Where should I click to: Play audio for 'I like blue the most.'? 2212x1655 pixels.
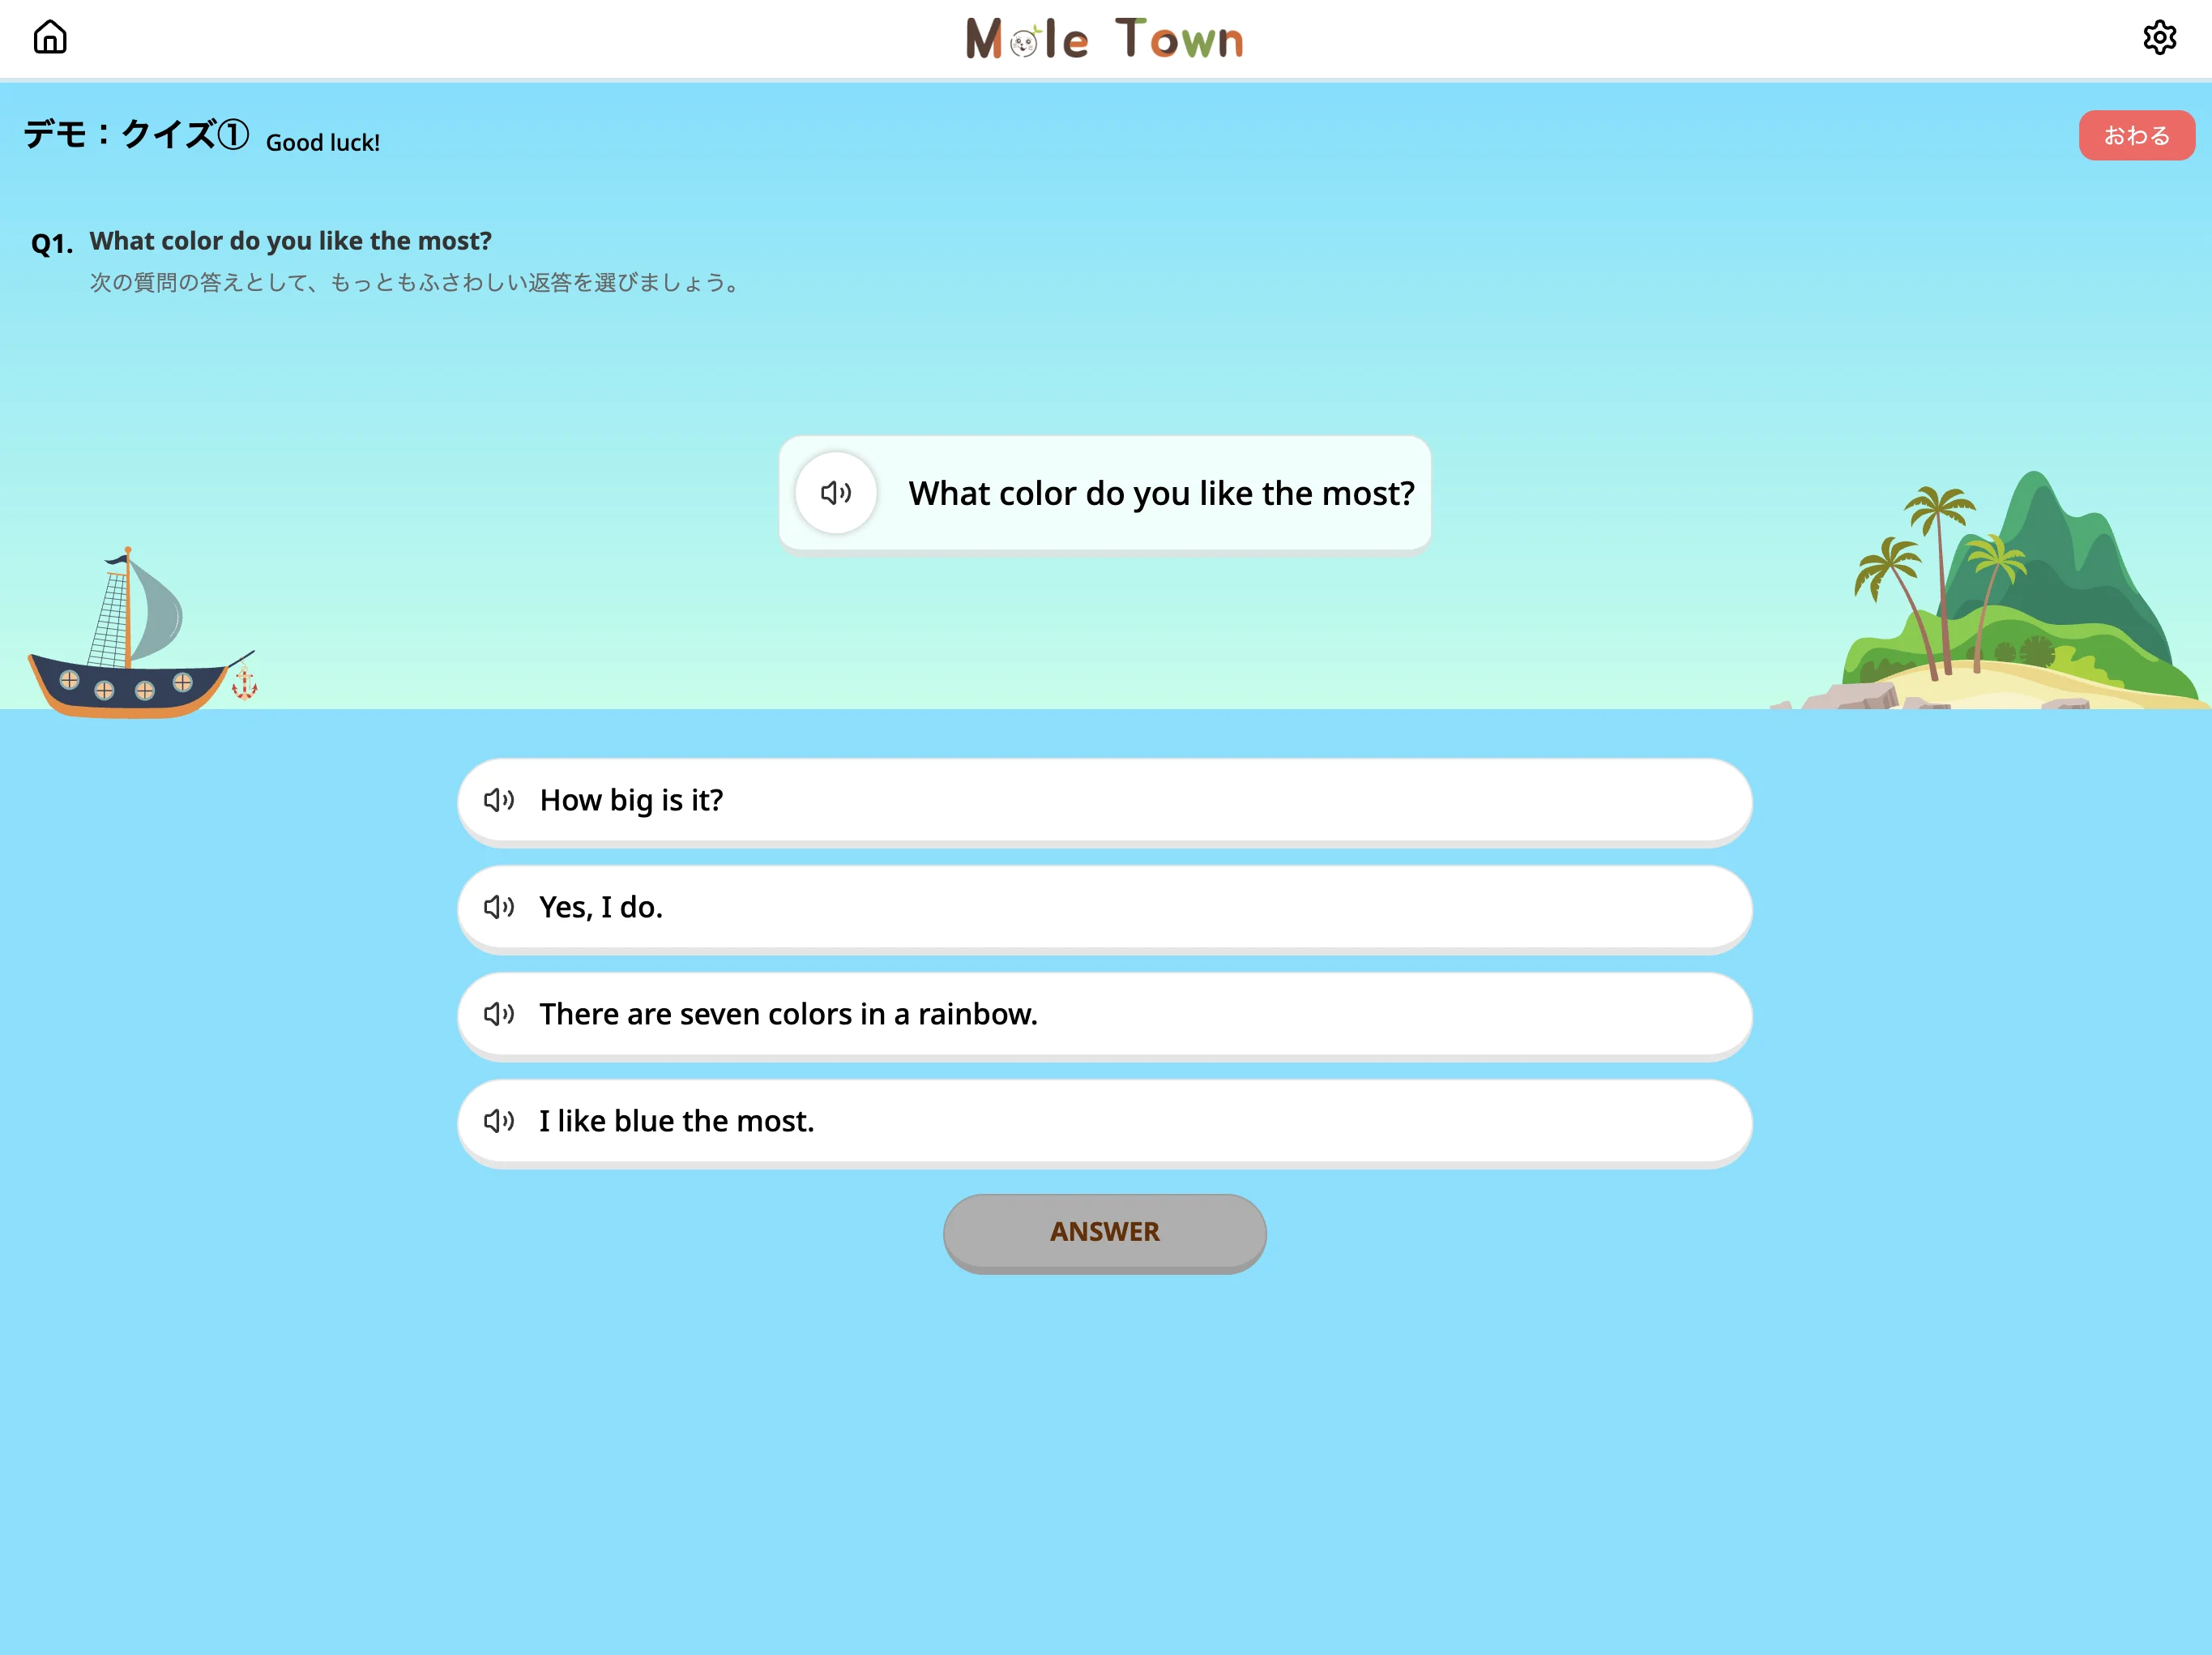(x=499, y=1121)
